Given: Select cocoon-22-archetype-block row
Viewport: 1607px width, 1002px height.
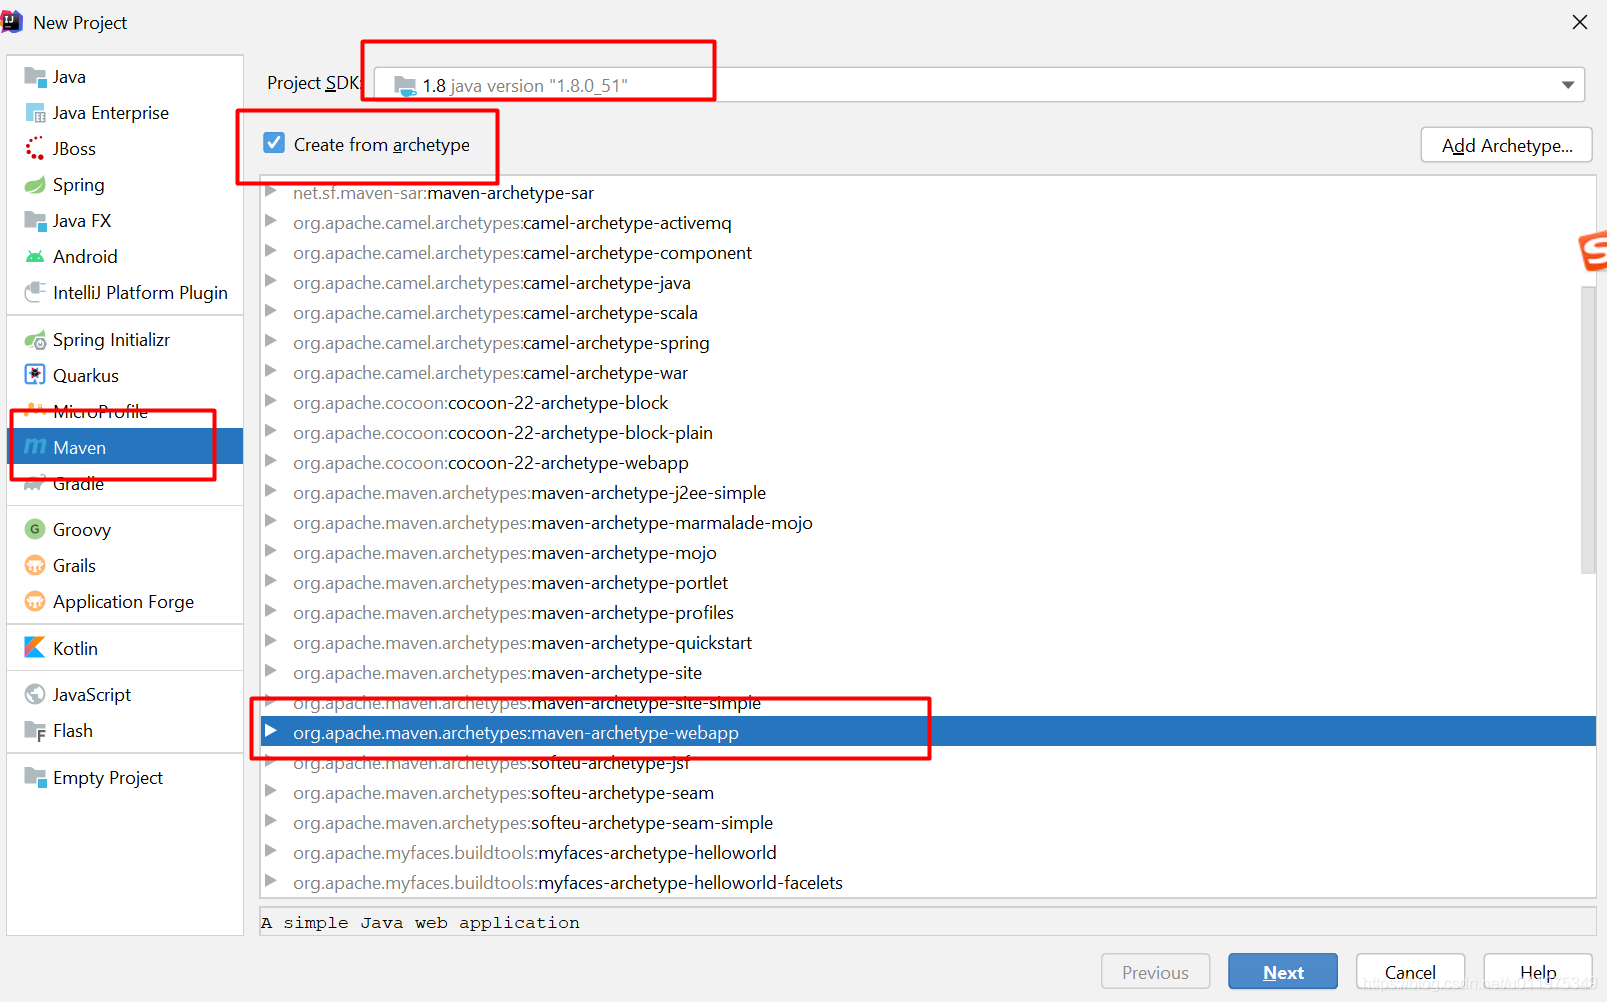Looking at the screenshot, I should [927, 402].
